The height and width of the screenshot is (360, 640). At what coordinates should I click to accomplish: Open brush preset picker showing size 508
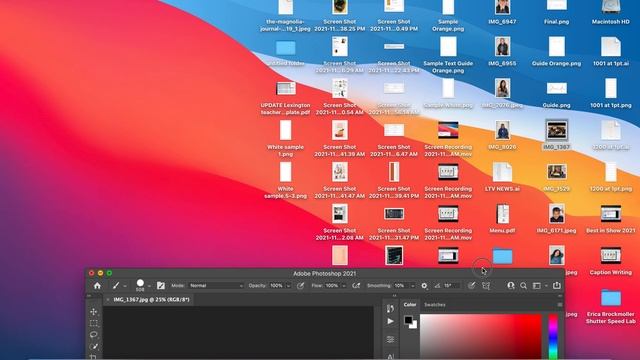click(x=140, y=285)
